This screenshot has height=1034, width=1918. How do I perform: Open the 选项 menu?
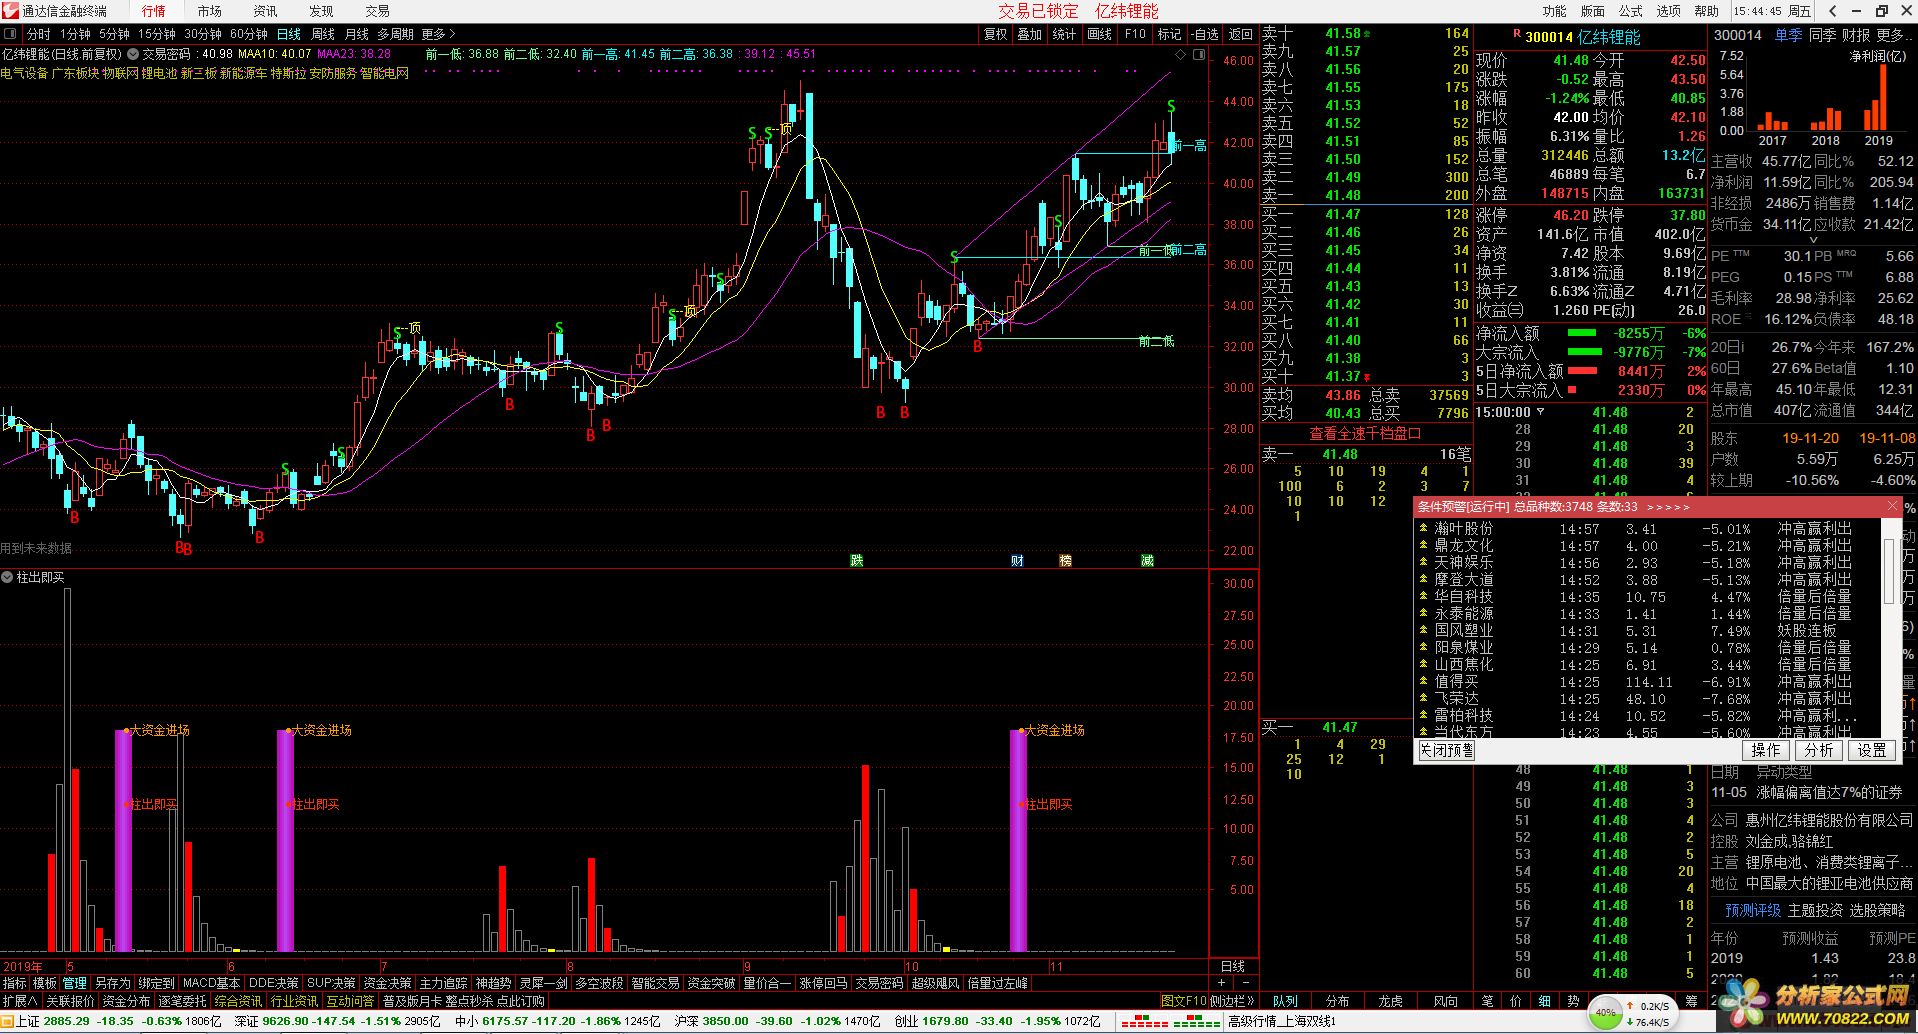coord(1668,11)
